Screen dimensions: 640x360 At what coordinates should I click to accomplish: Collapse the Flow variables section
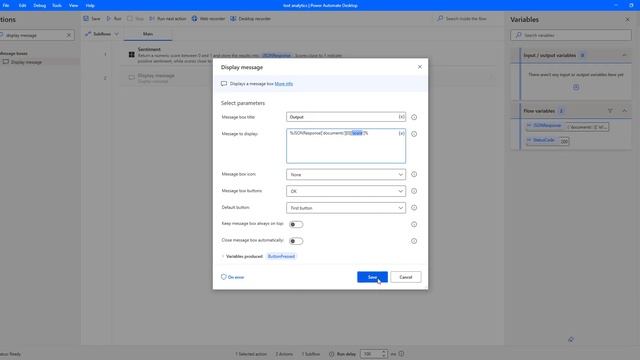tap(624, 111)
